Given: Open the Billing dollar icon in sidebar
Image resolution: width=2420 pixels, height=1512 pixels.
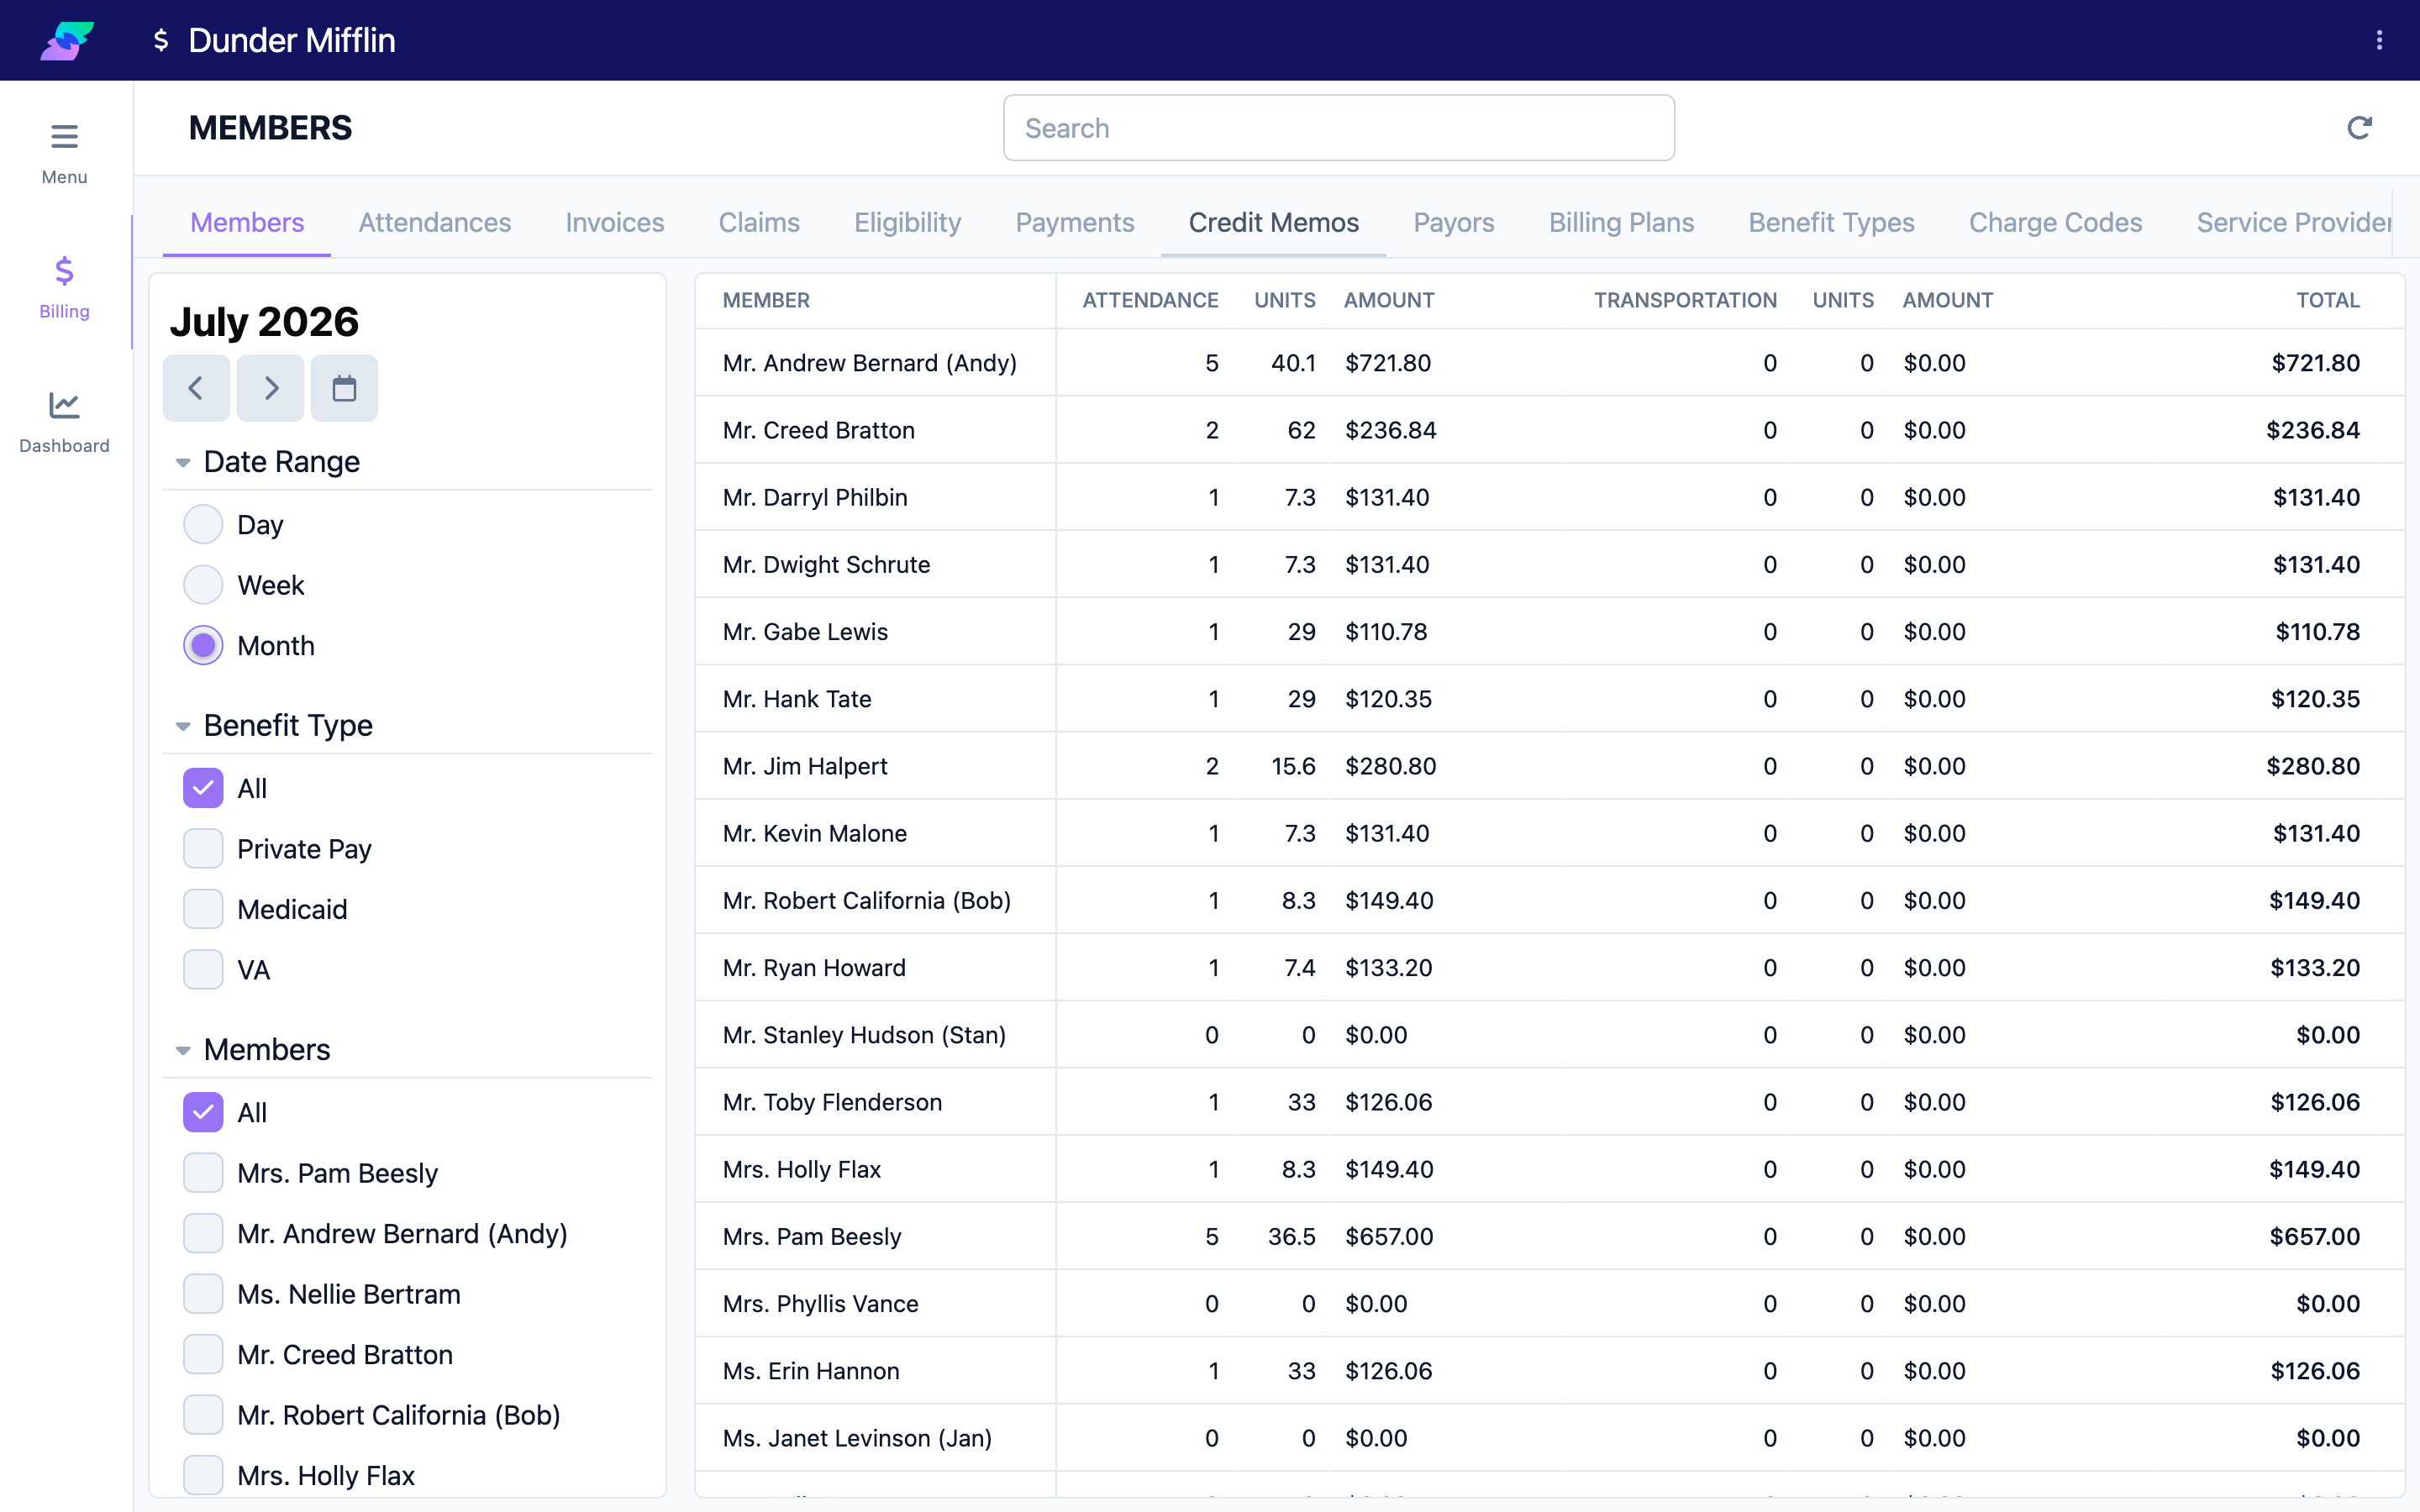Looking at the screenshot, I should (x=64, y=271).
